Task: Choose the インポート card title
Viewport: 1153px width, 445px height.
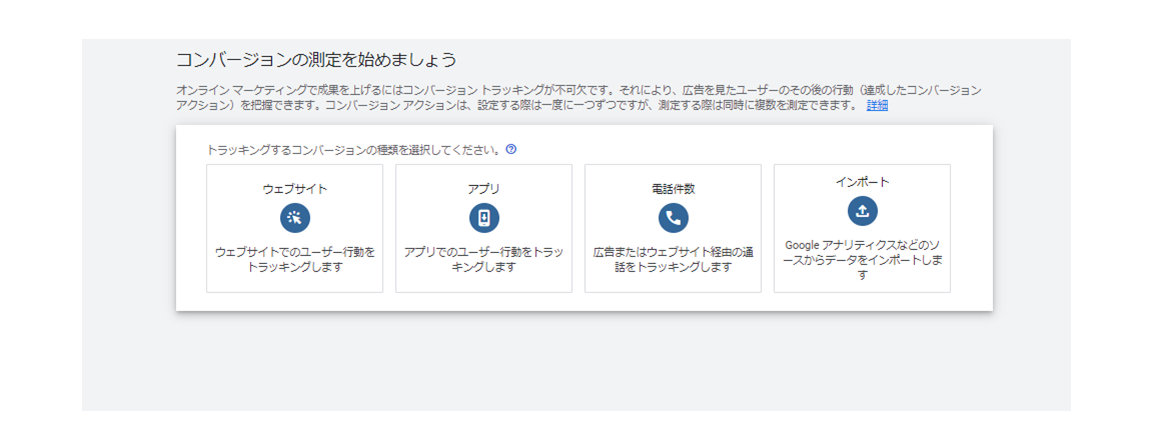Action: tap(862, 182)
